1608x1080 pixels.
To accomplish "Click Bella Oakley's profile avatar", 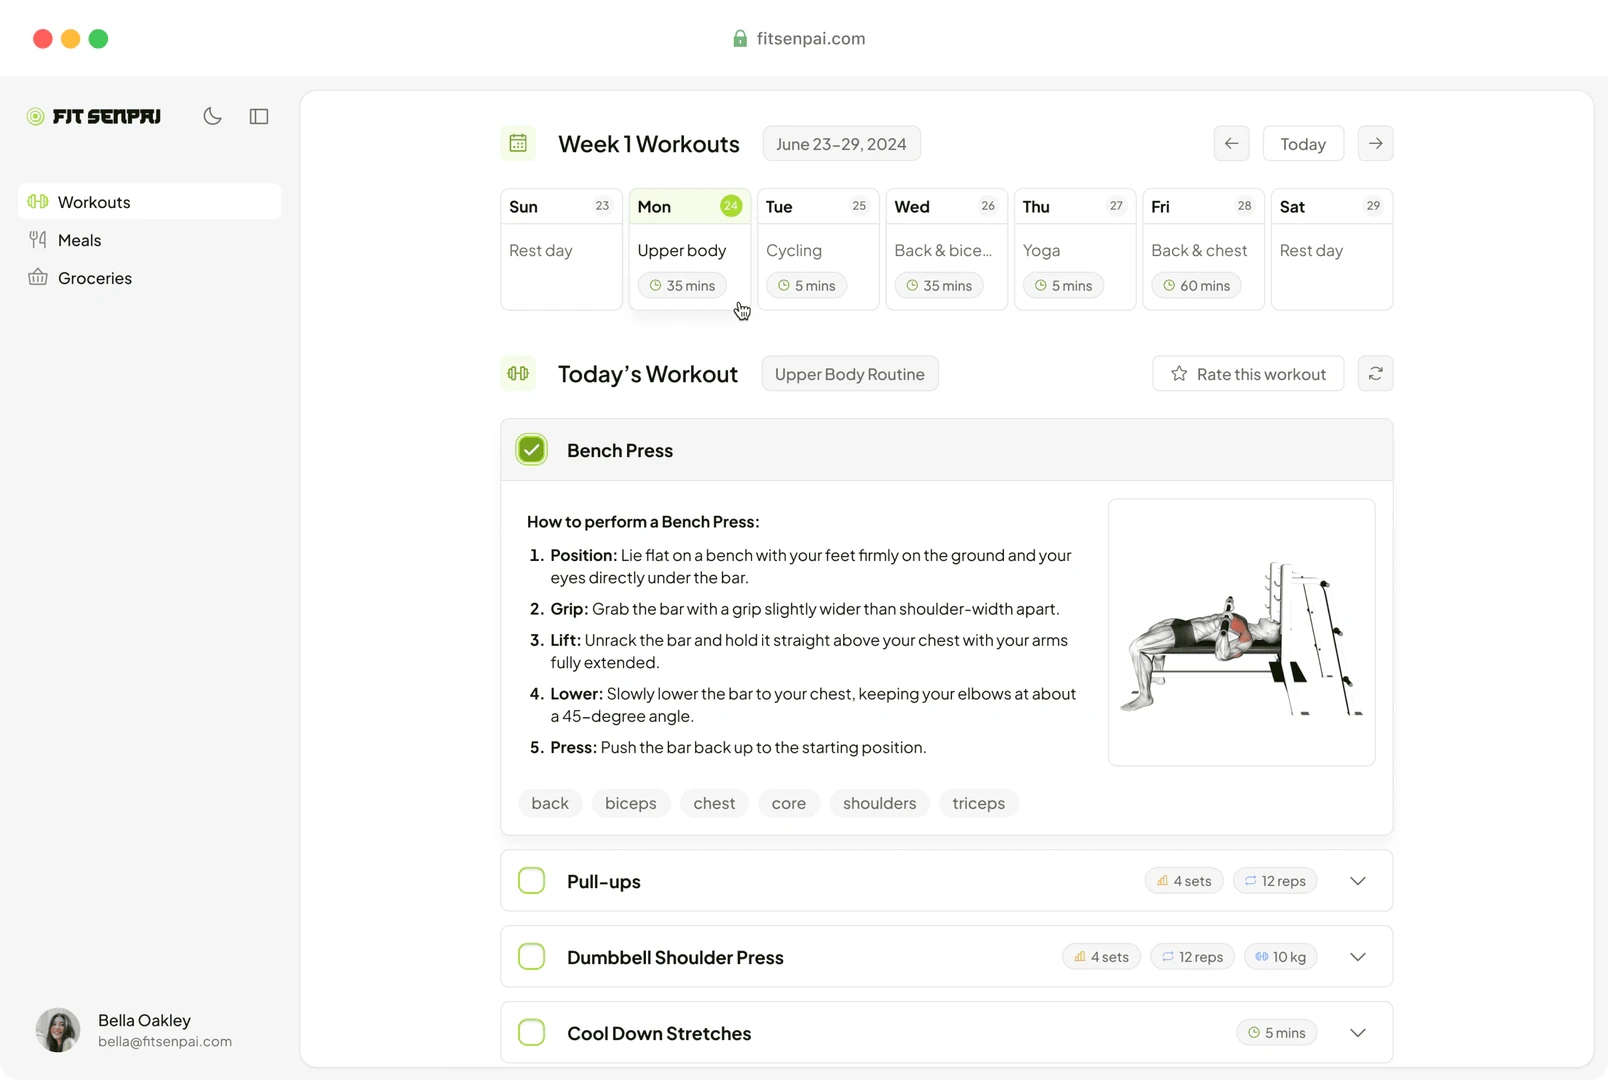I will (57, 1030).
